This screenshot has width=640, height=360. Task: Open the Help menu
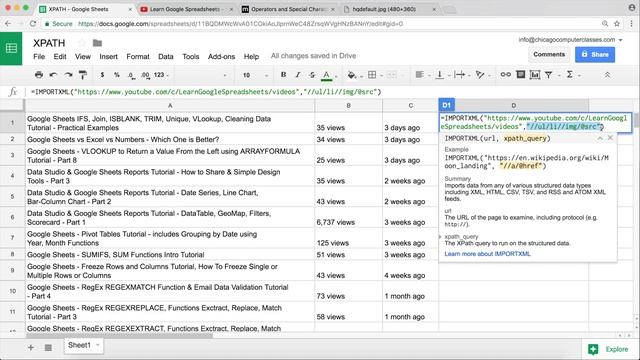(251, 57)
